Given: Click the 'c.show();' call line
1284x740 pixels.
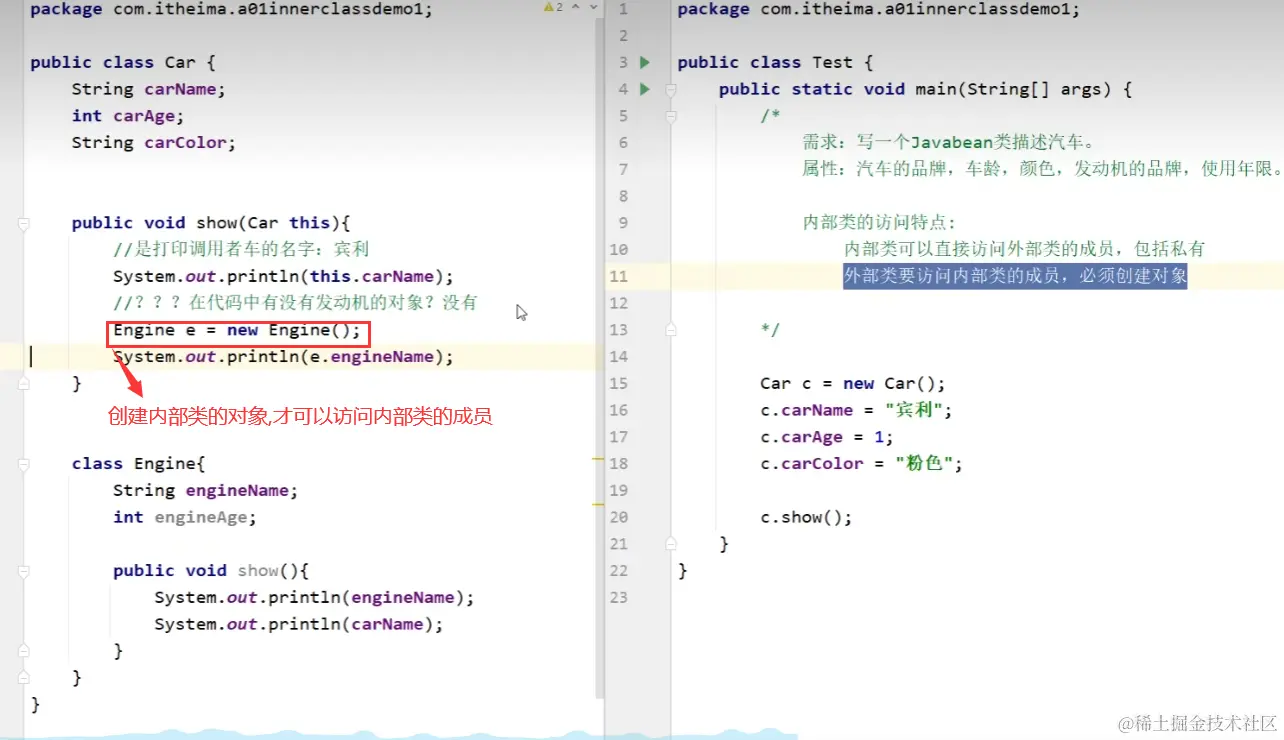Looking at the screenshot, I should coord(806,517).
